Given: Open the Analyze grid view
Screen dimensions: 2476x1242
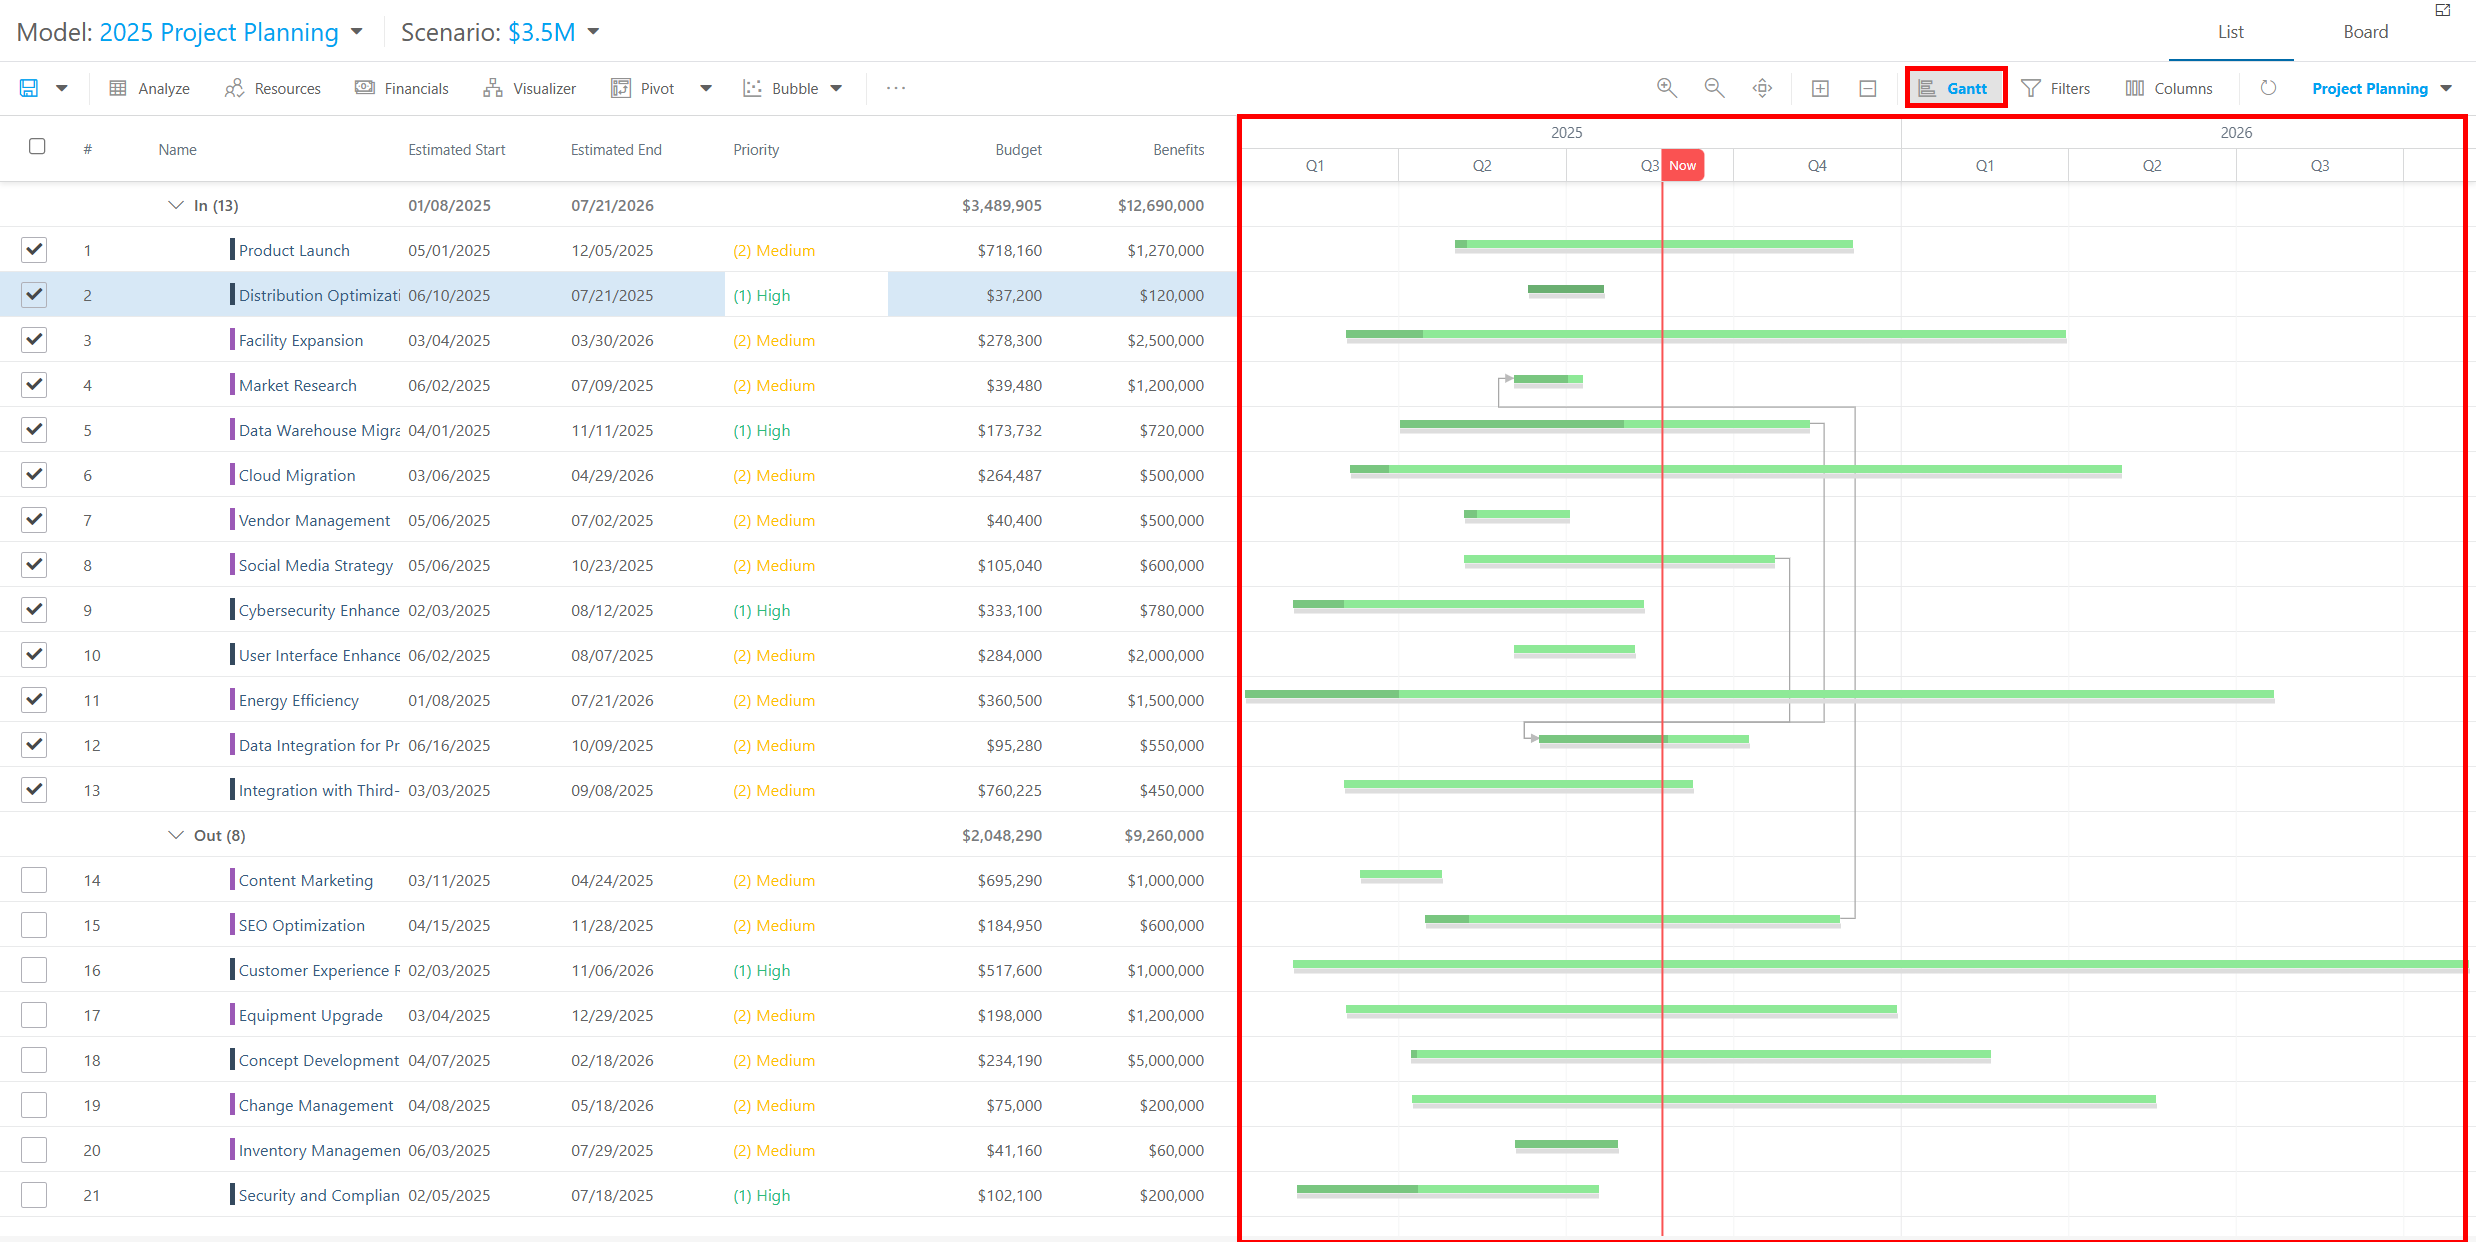Looking at the screenshot, I should tap(149, 88).
